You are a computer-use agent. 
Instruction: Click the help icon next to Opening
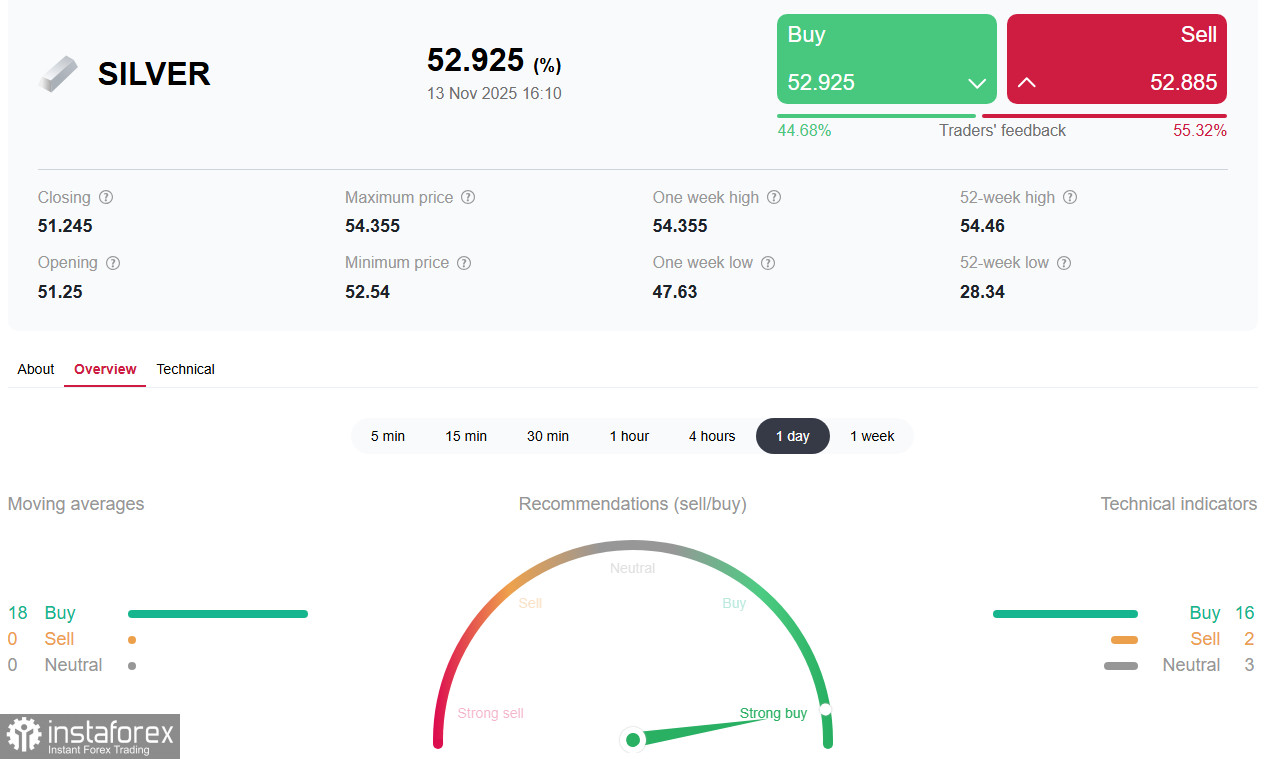[112, 262]
